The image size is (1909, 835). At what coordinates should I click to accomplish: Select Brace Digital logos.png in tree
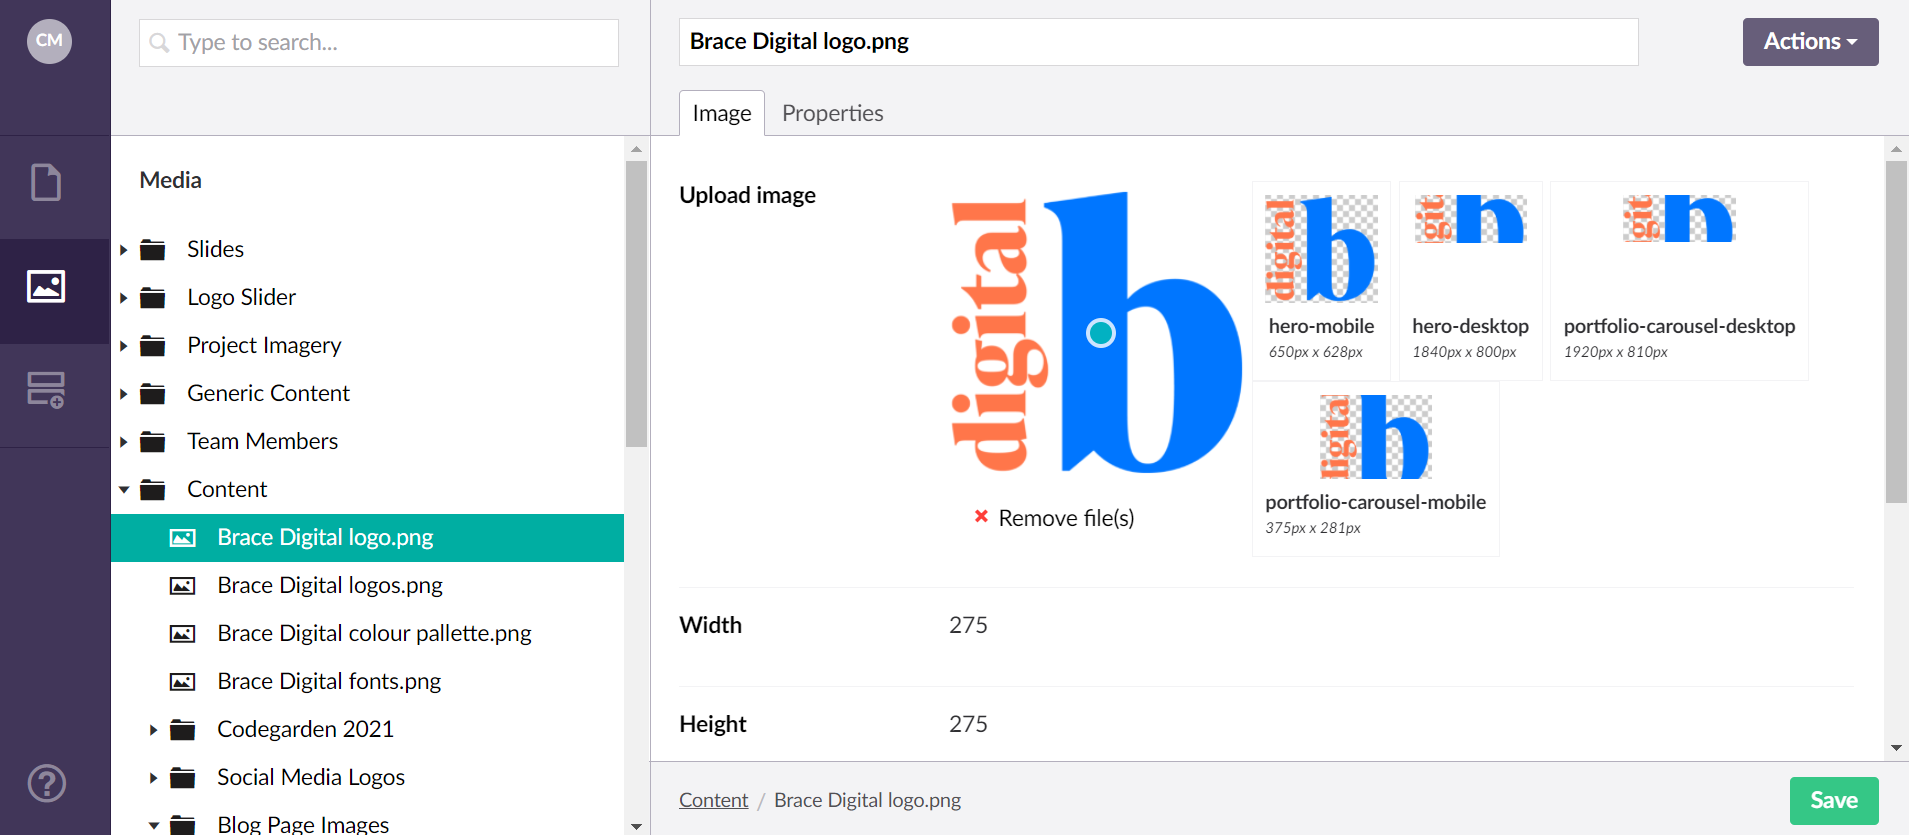(330, 585)
